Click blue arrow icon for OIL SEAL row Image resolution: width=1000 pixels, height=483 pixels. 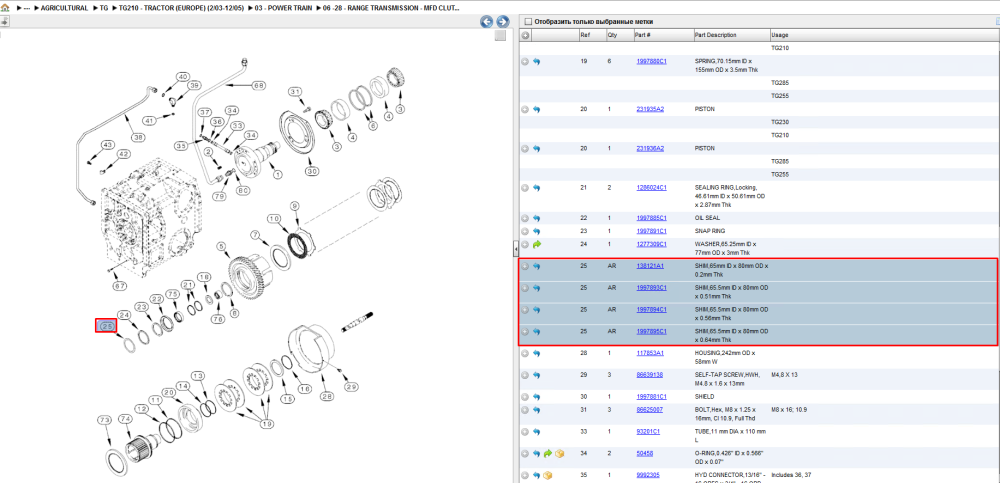[x=536, y=218]
